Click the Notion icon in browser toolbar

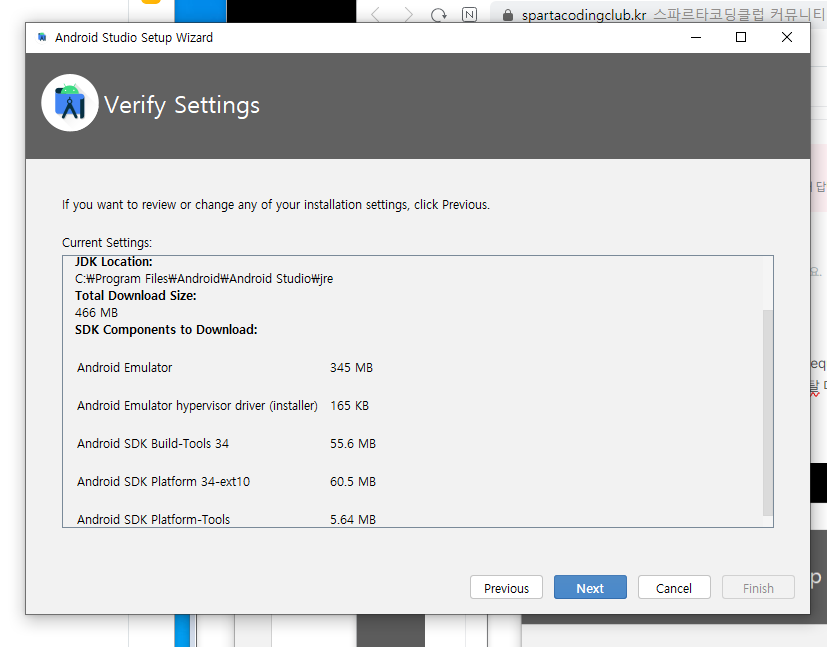pos(469,15)
